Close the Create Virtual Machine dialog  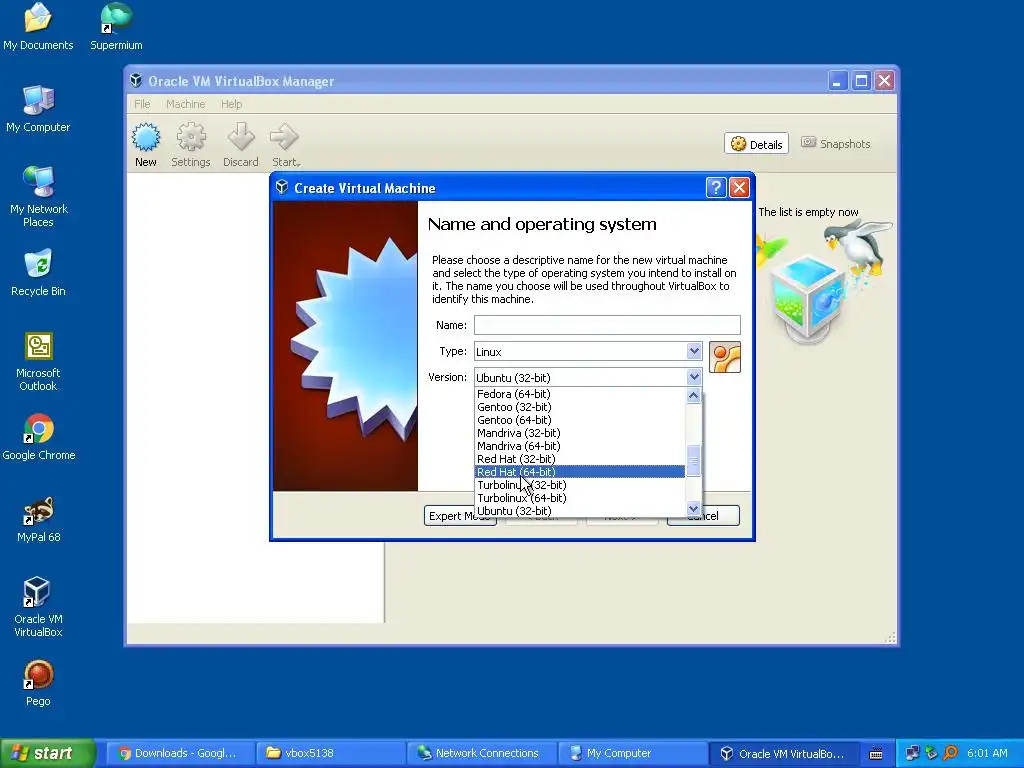(x=739, y=188)
